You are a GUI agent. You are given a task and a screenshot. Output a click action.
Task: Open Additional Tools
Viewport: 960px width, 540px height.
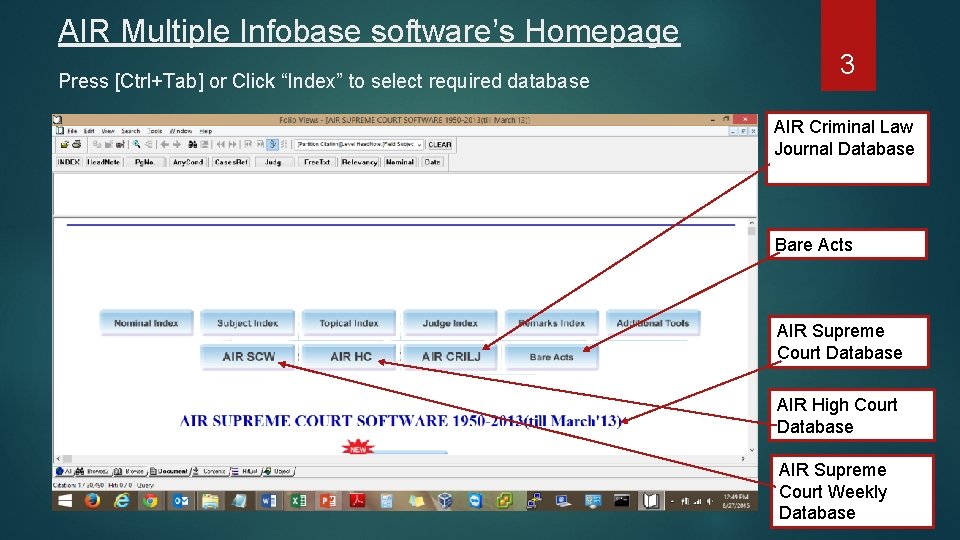653,323
